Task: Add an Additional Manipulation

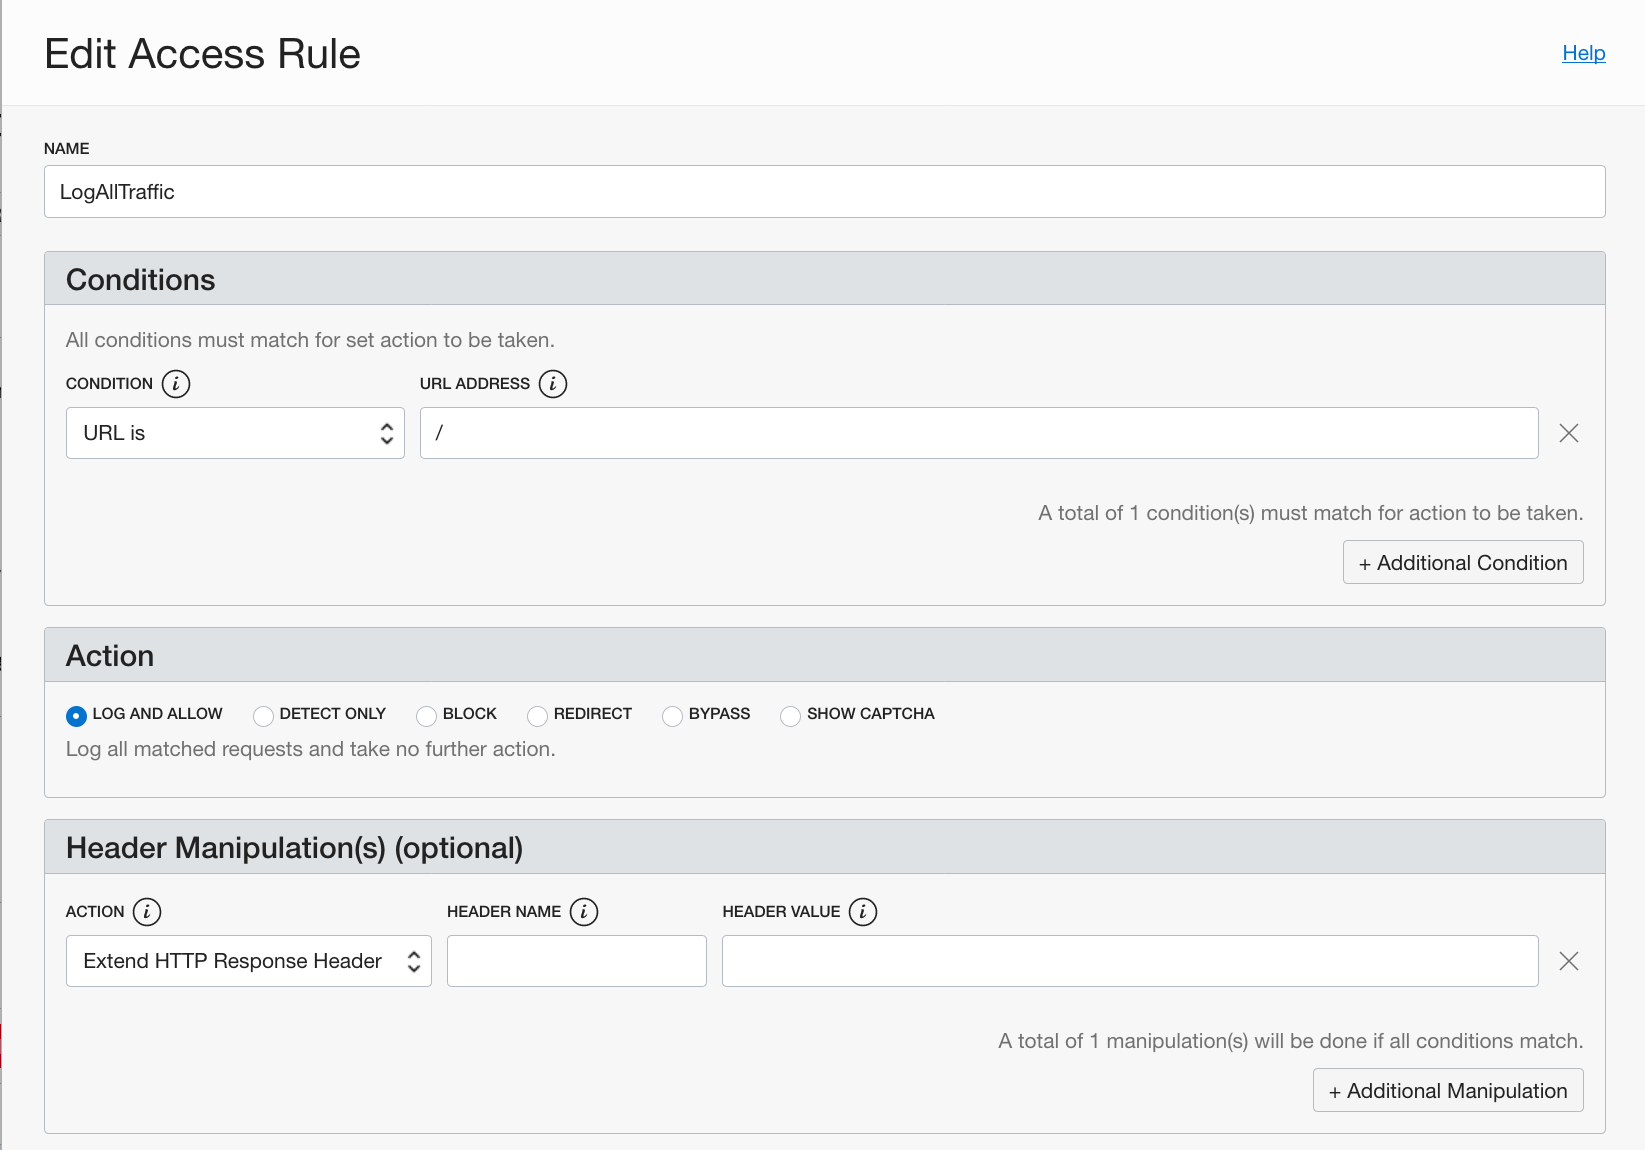Action: pyautogui.click(x=1447, y=1091)
